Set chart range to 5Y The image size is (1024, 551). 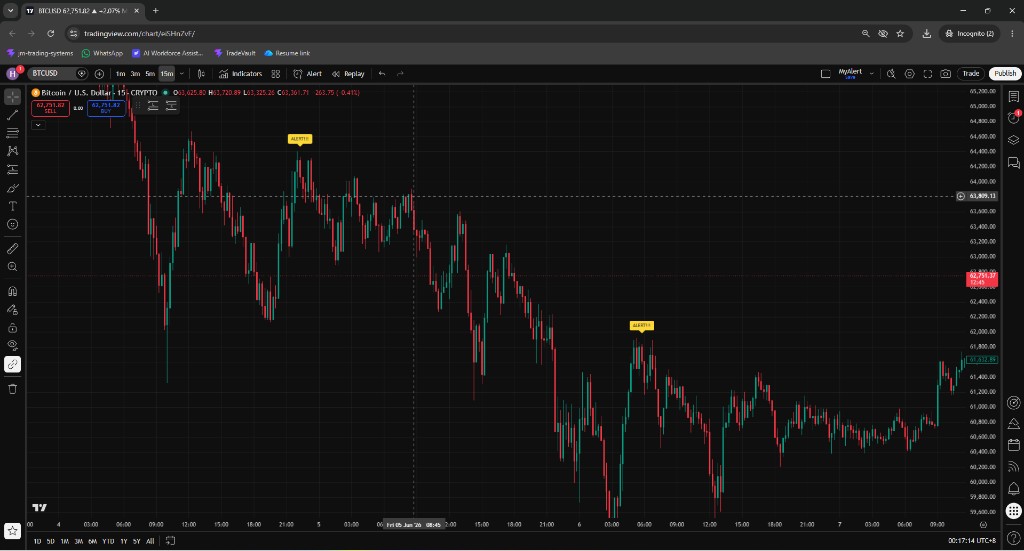[136, 541]
